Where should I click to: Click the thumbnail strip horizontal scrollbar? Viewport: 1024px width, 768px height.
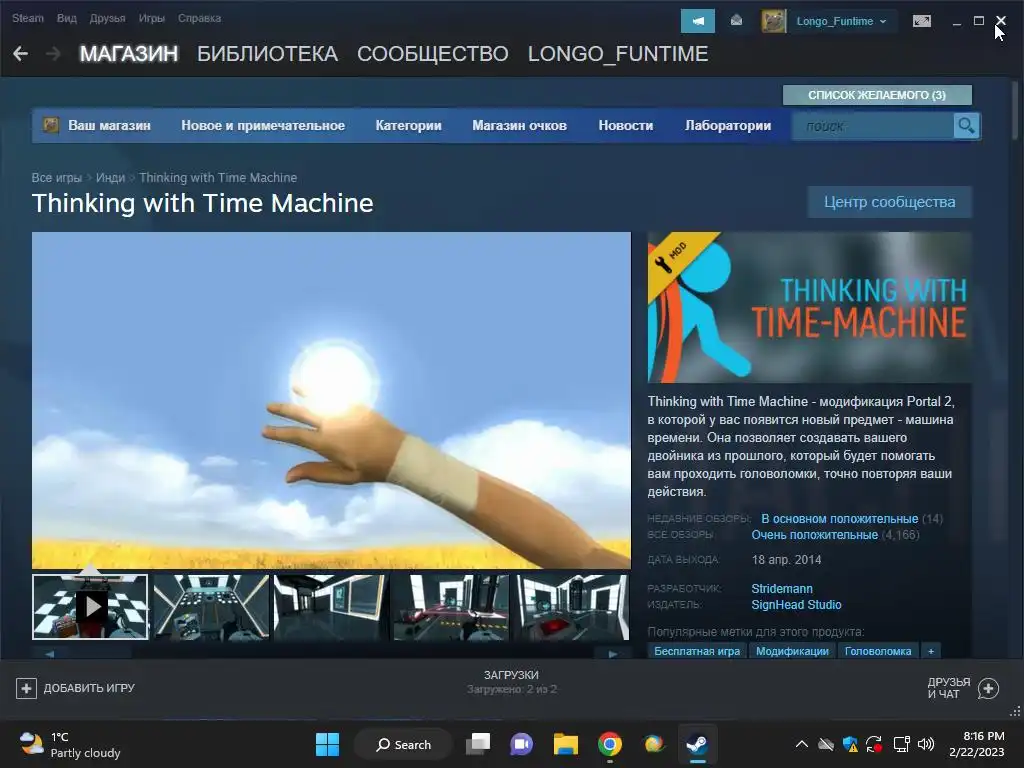coord(331,653)
